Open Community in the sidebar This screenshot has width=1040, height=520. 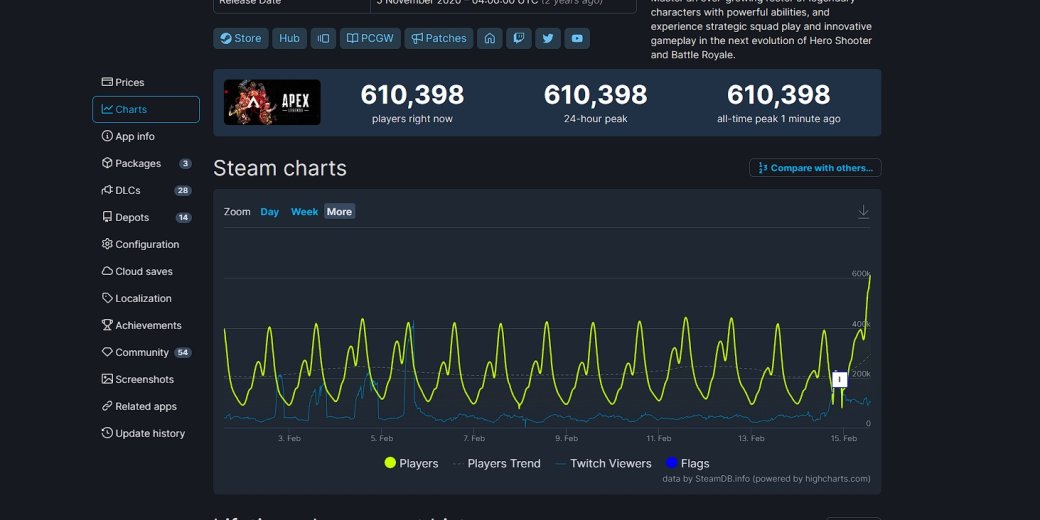[146, 353]
